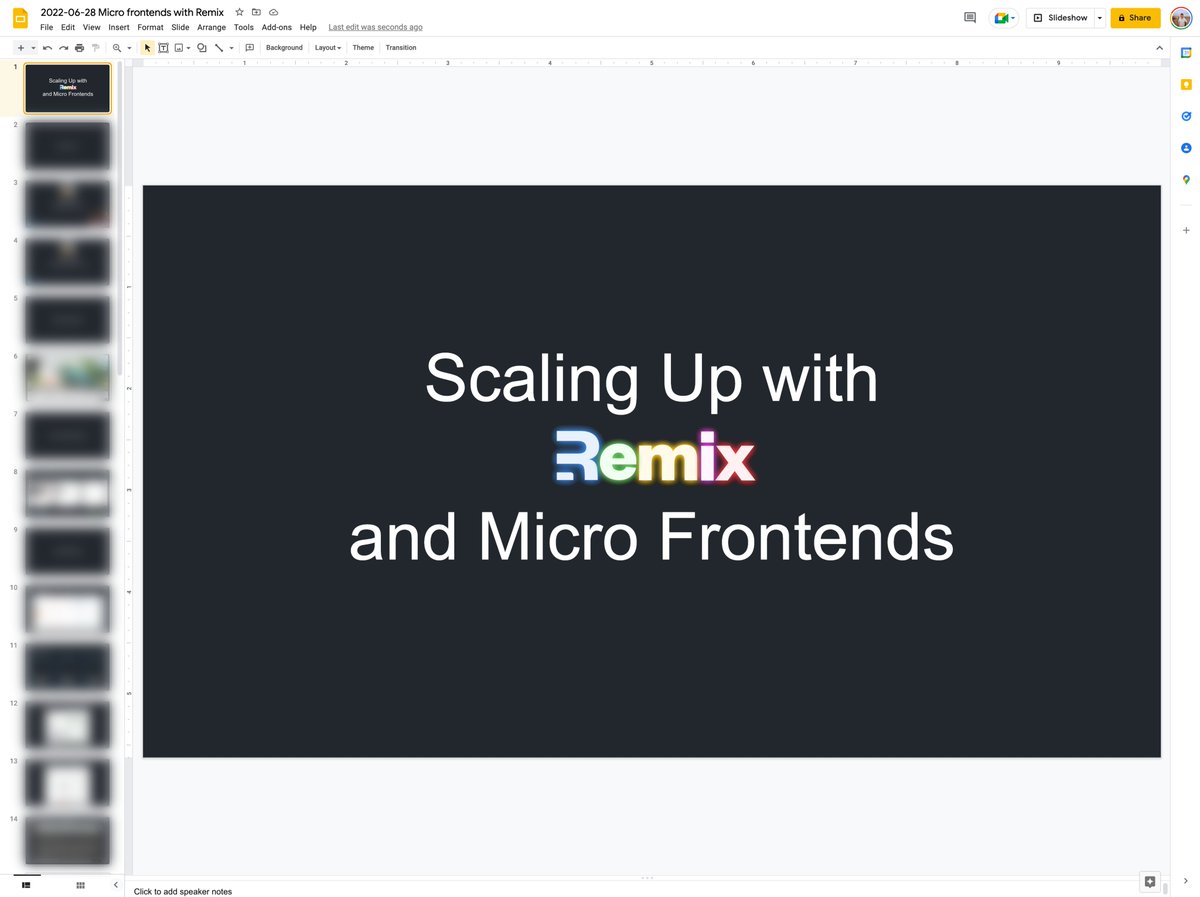Check cloud document status icon
The height and width of the screenshot is (897, 1200).
[273, 12]
